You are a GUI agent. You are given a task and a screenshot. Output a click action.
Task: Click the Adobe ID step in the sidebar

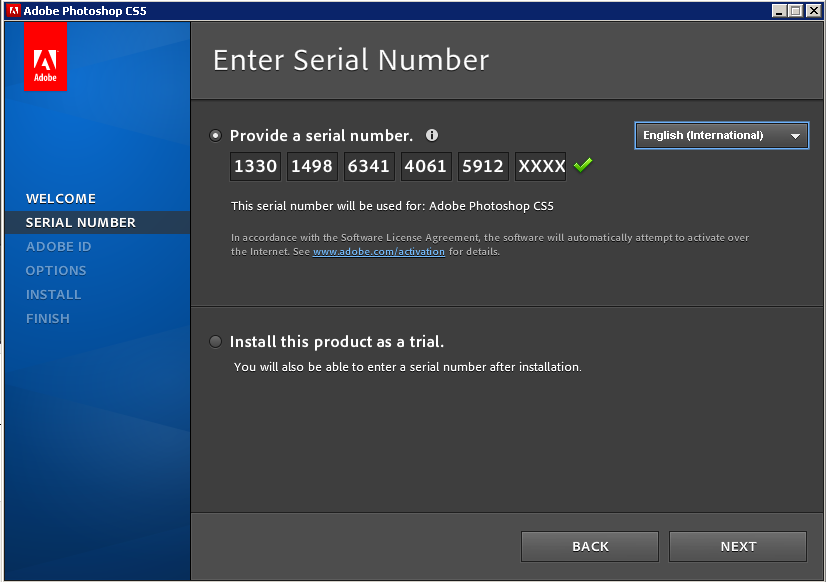click(x=58, y=246)
